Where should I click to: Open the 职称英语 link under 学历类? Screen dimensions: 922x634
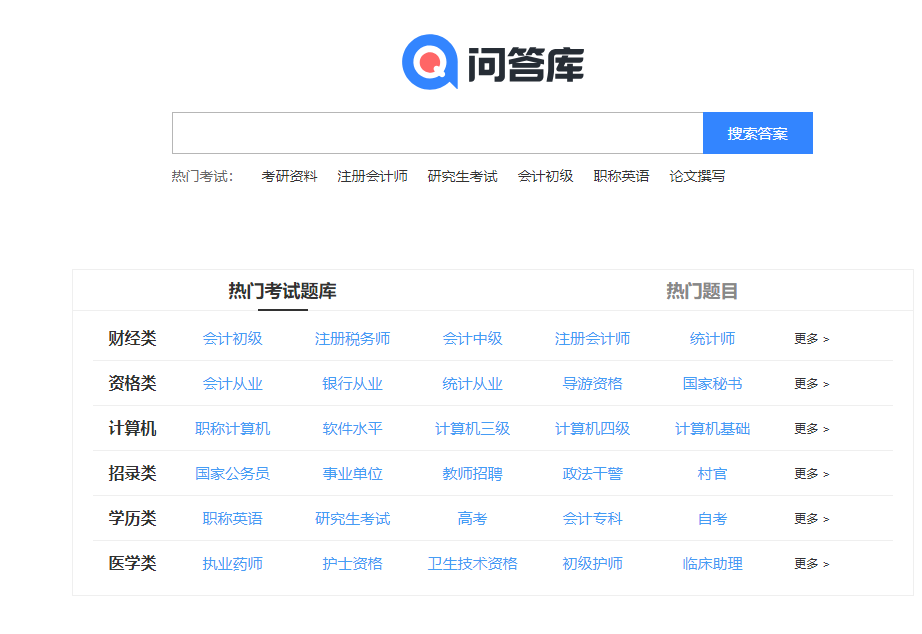click(x=232, y=519)
